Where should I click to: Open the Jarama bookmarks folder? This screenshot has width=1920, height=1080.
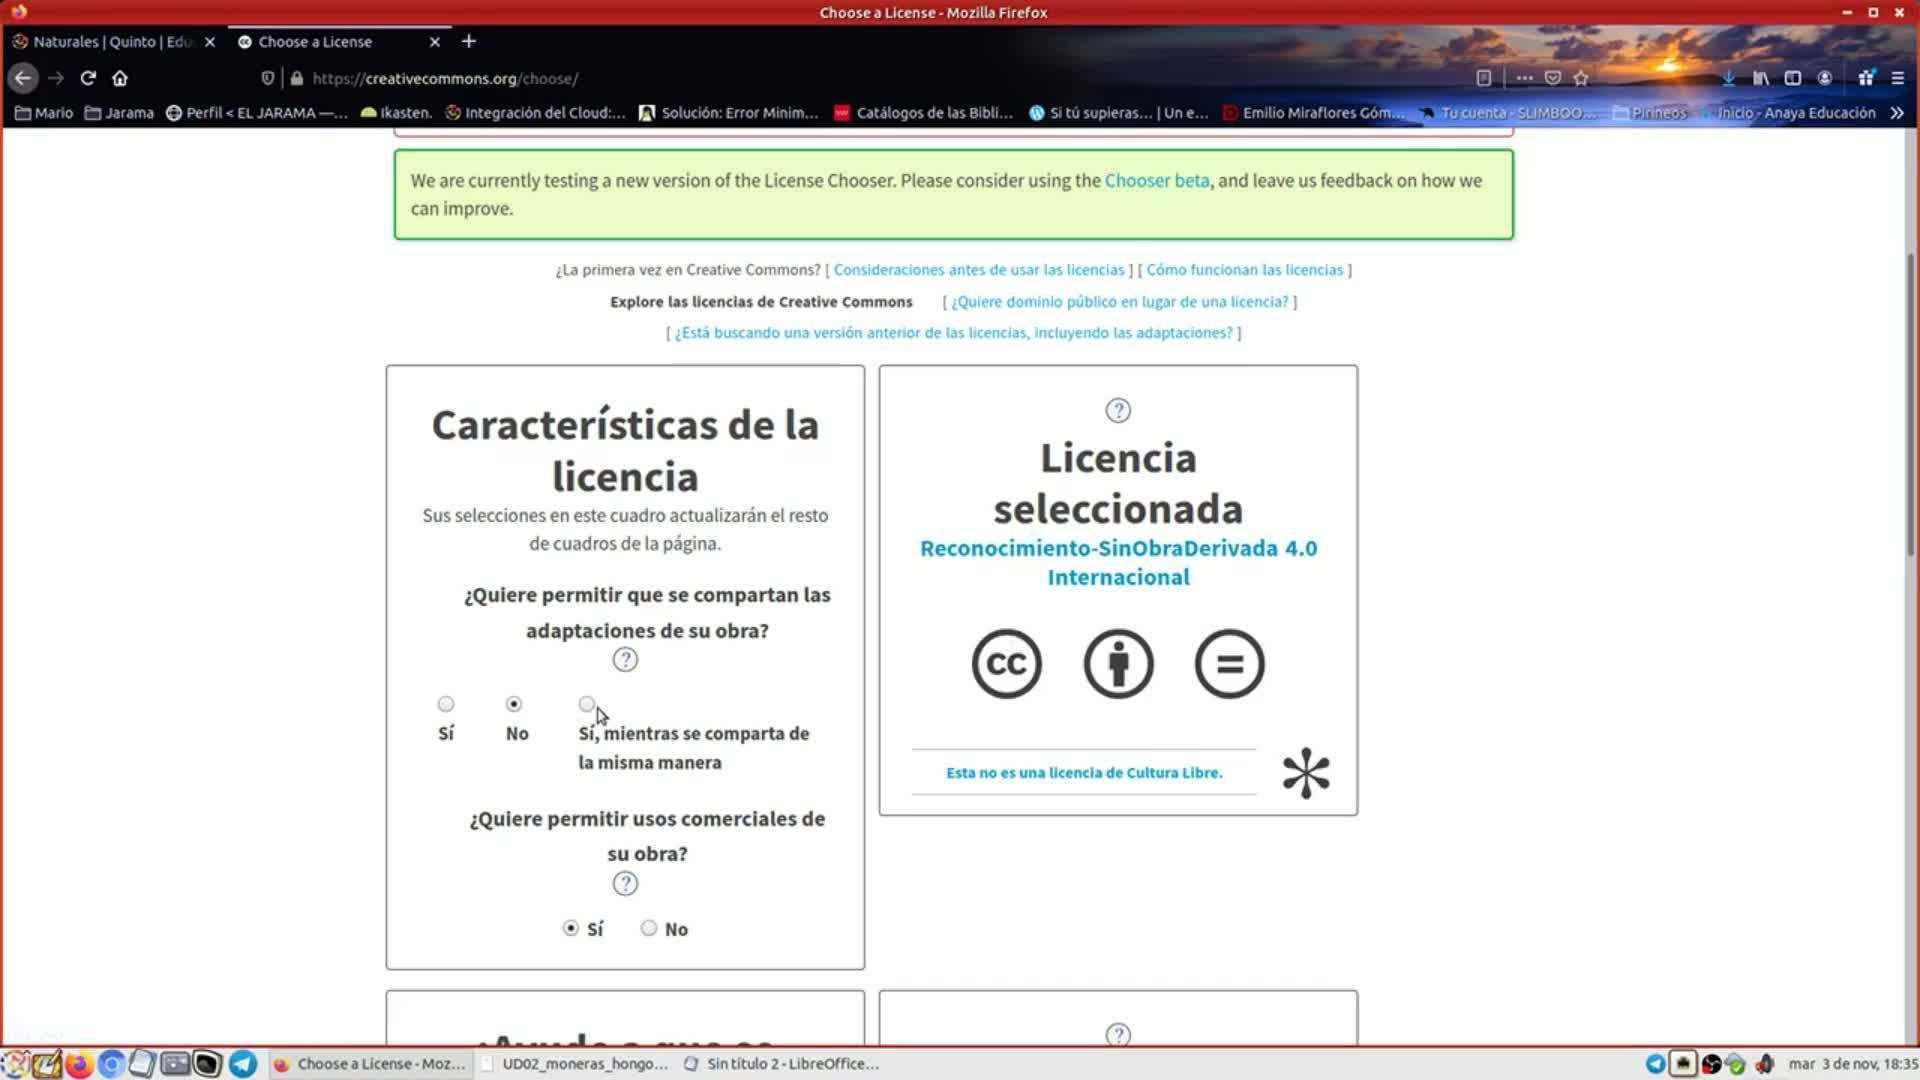coord(119,113)
